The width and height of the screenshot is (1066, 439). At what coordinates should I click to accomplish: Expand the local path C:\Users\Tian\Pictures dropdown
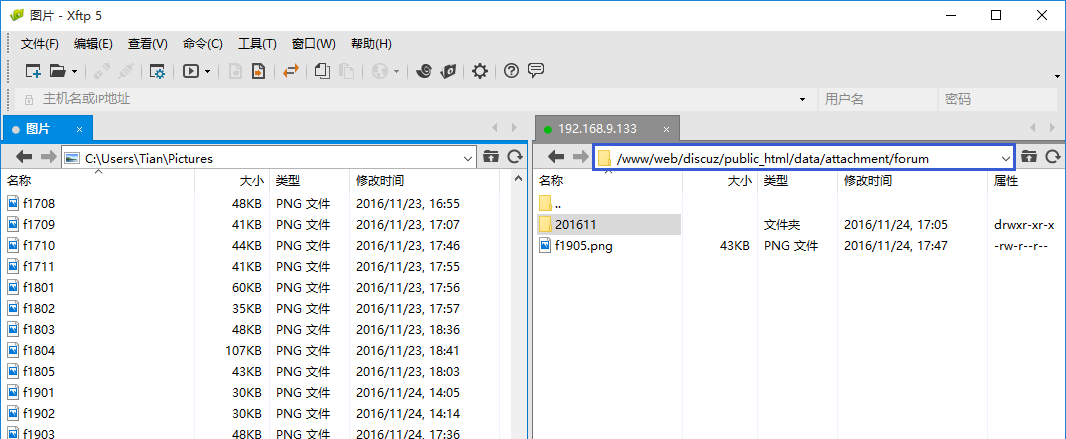point(468,158)
